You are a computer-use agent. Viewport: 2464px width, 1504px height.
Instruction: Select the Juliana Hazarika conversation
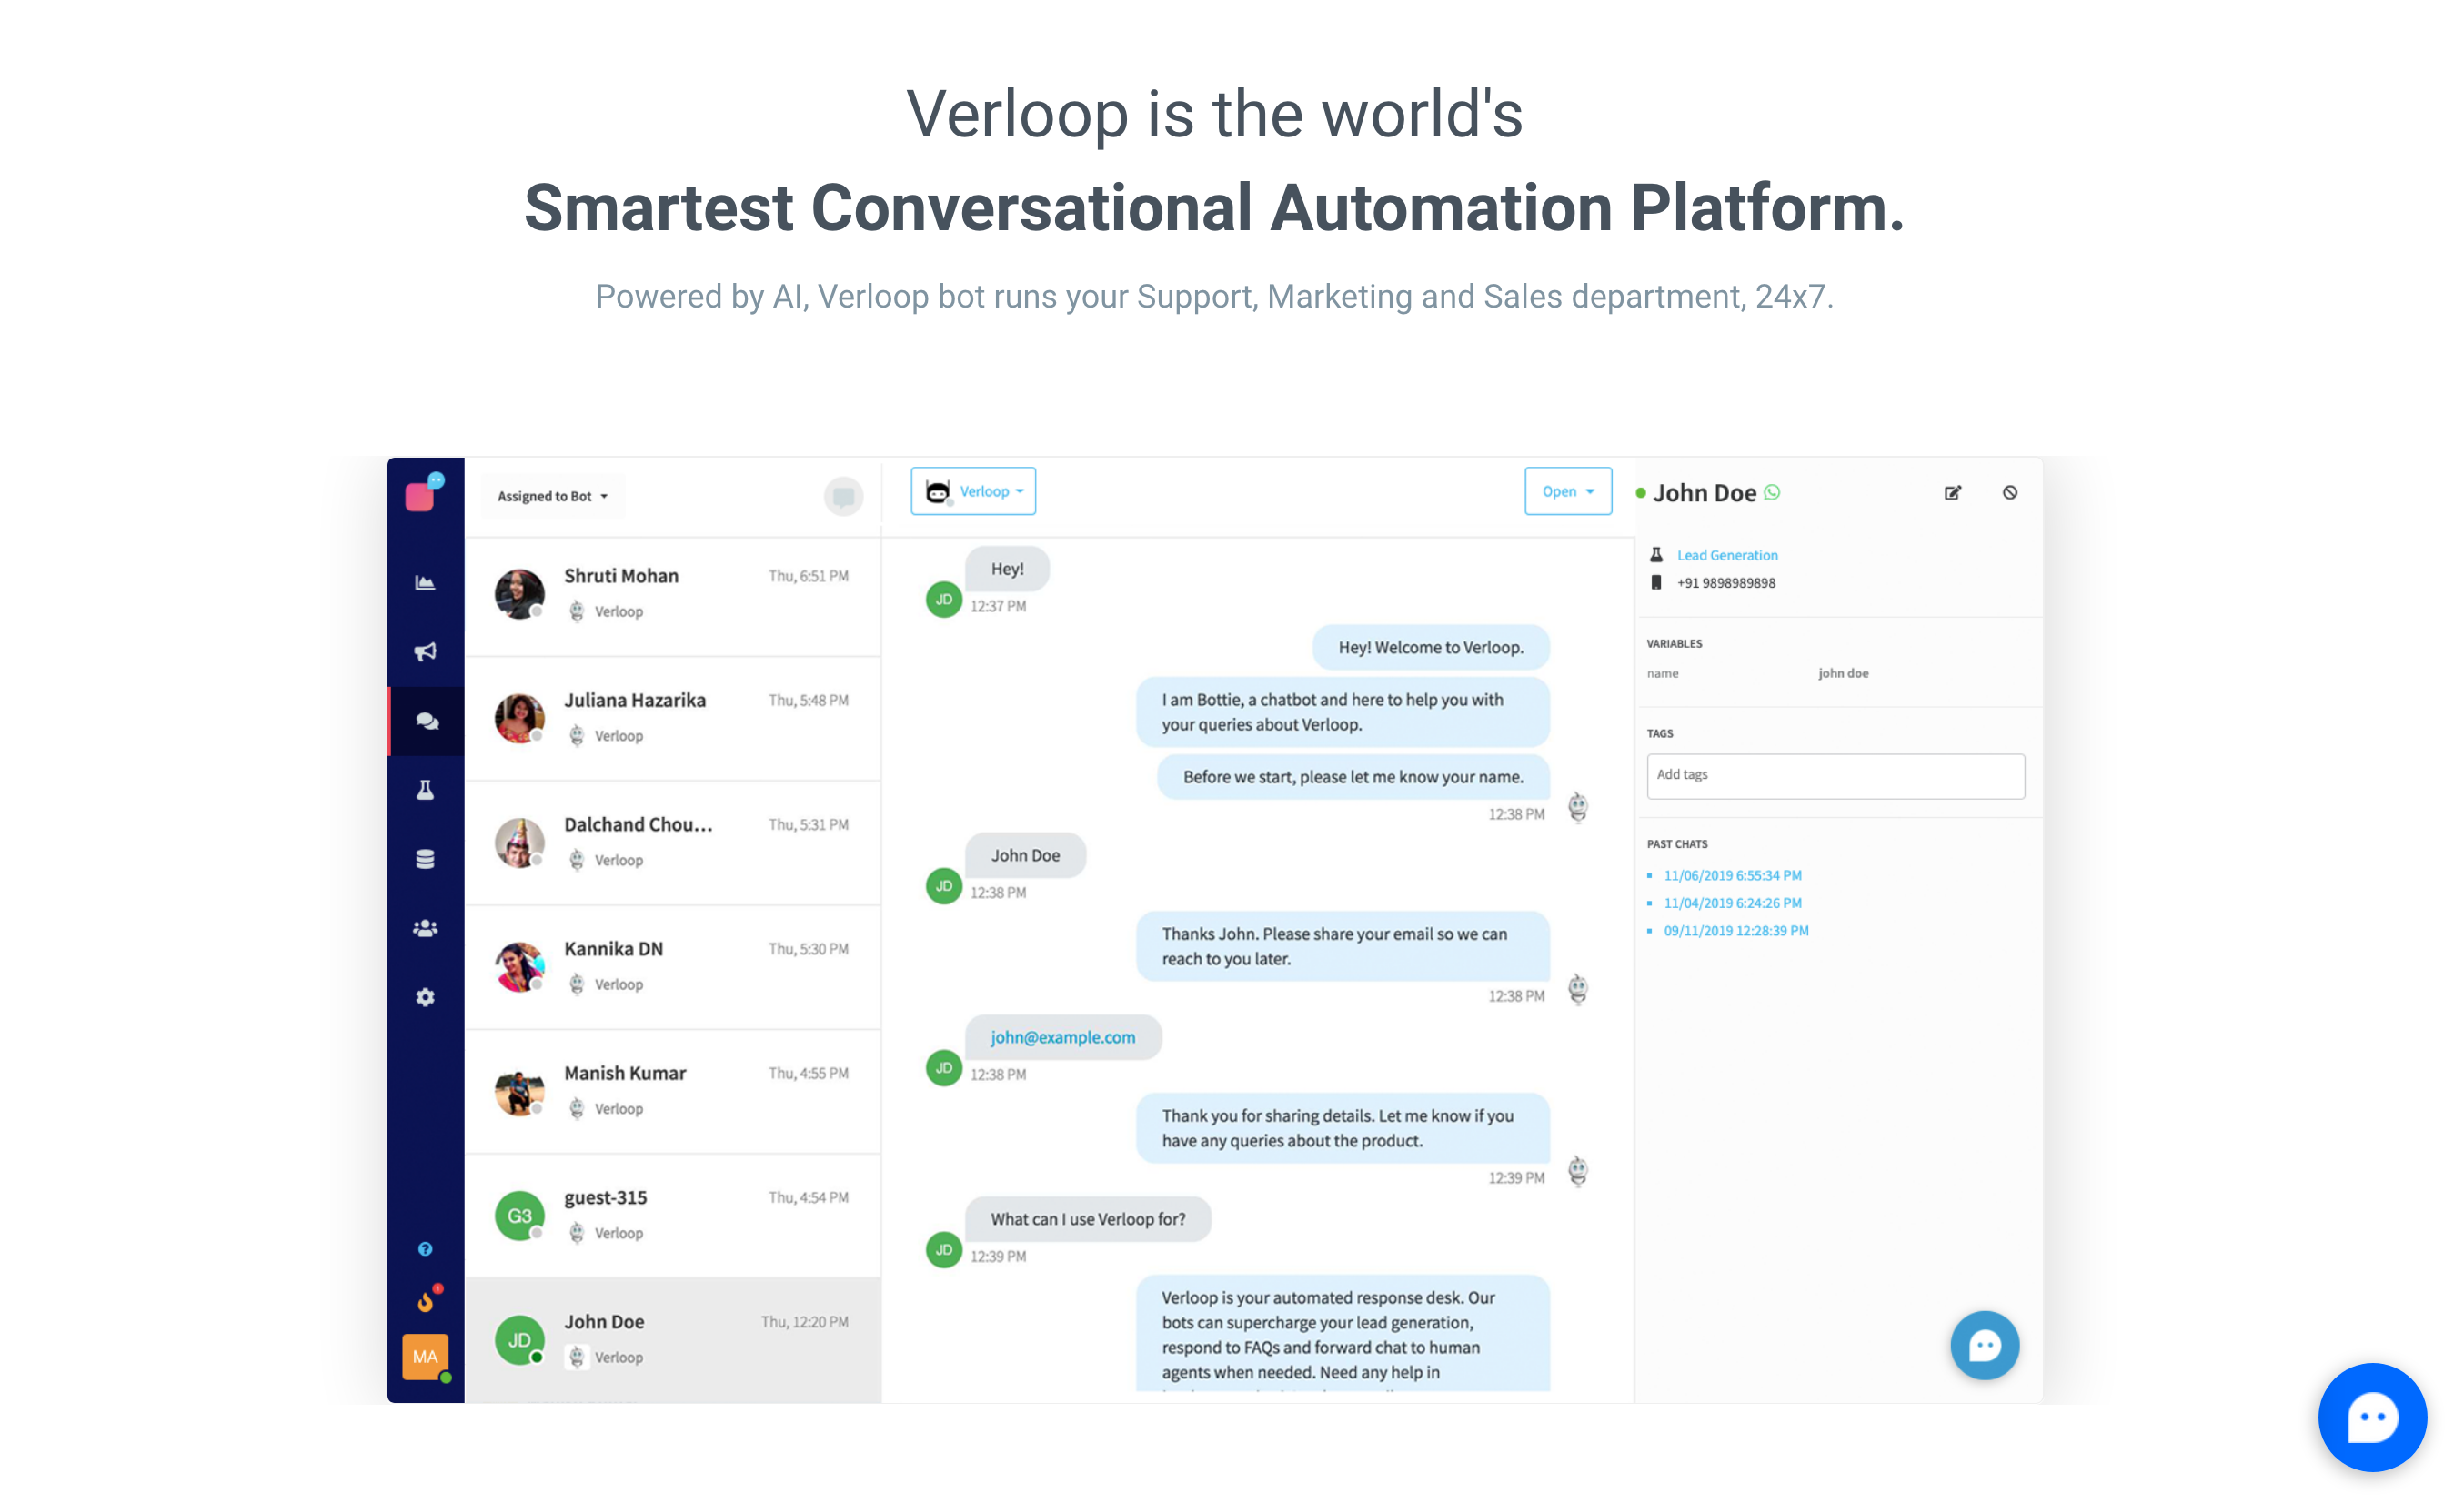(x=674, y=720)
